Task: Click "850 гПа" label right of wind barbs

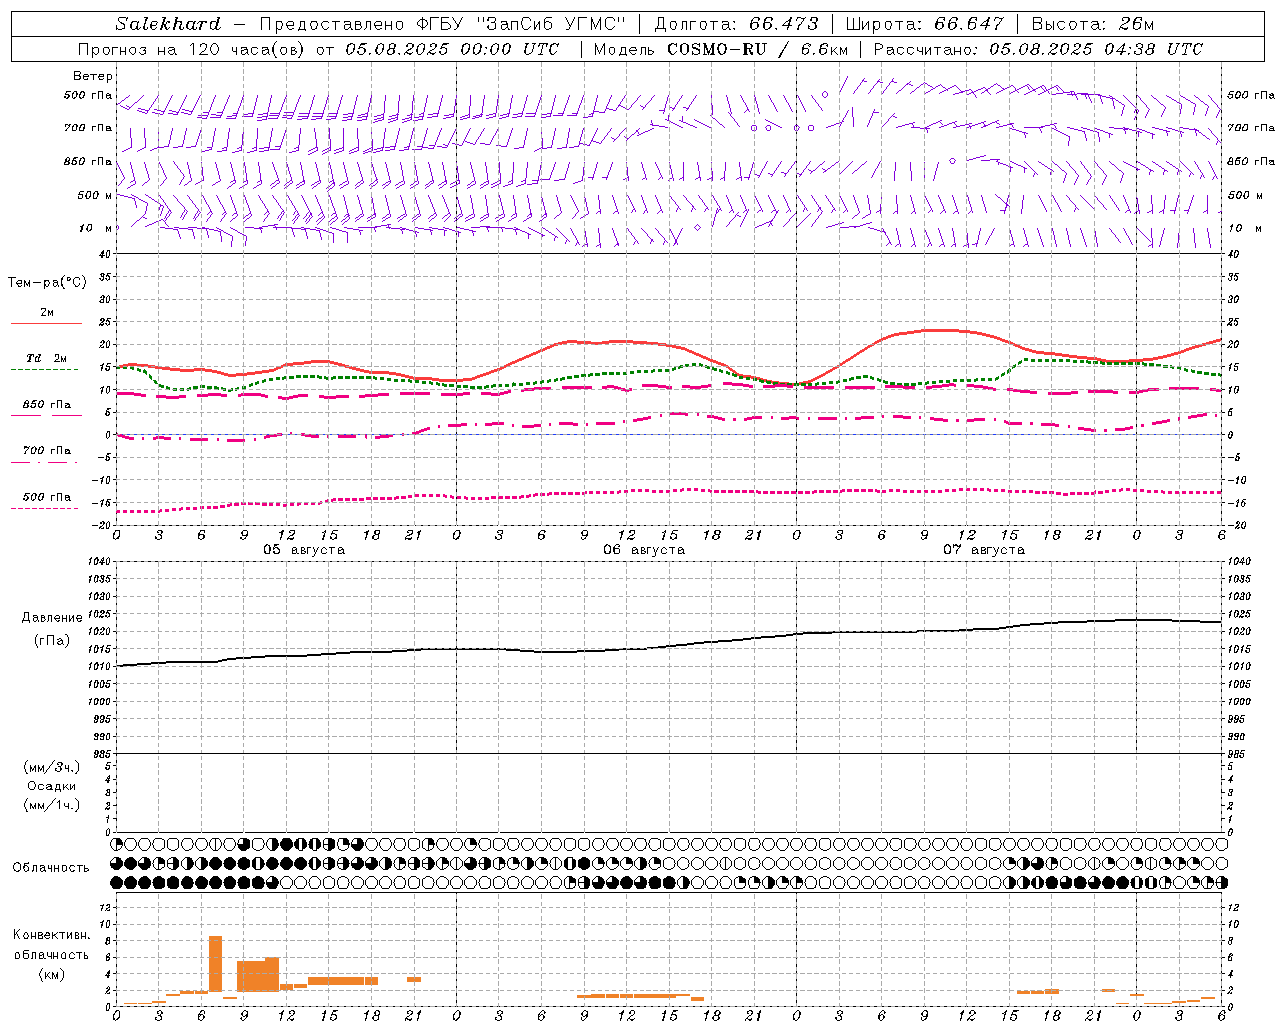Action: click(1251, 161)
